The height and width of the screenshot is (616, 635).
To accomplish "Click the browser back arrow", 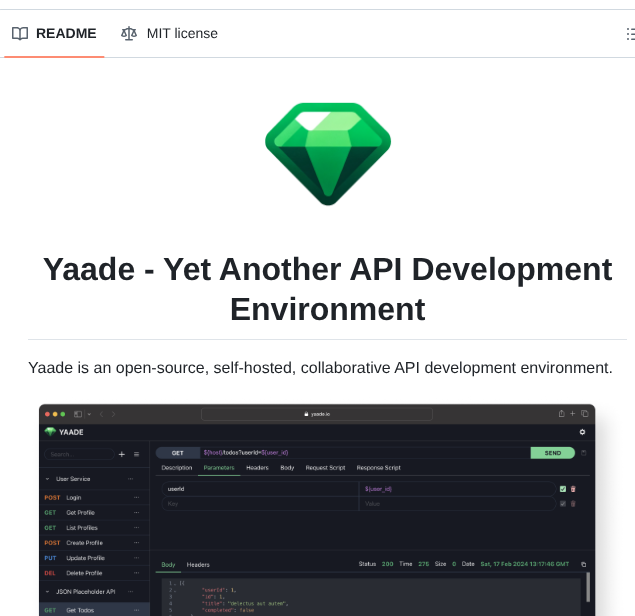I will tap(101, 414).
